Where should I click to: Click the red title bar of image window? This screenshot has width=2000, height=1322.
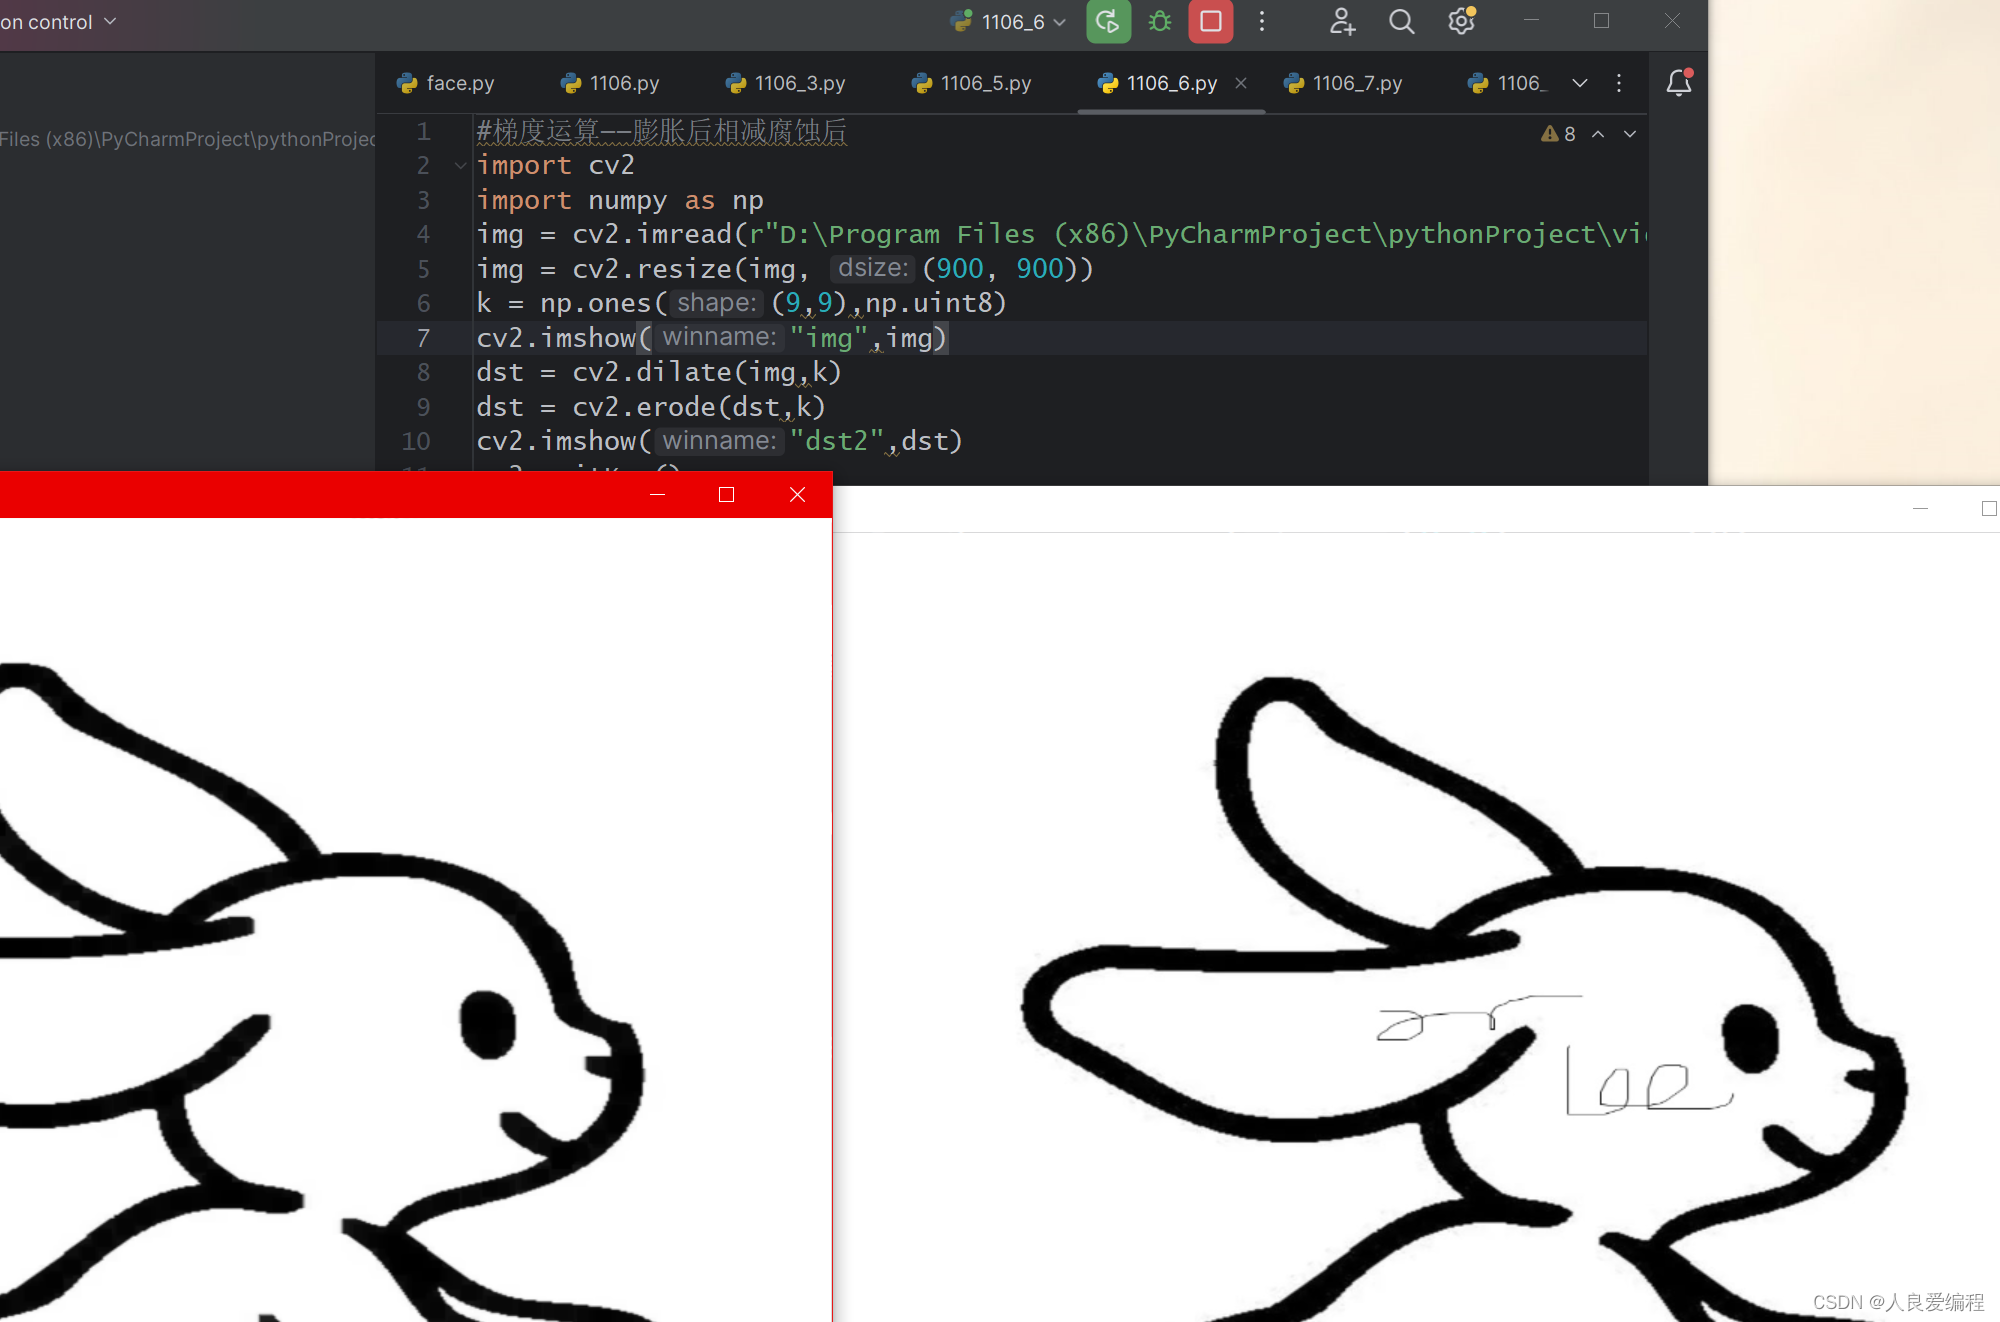click(300, 494)
